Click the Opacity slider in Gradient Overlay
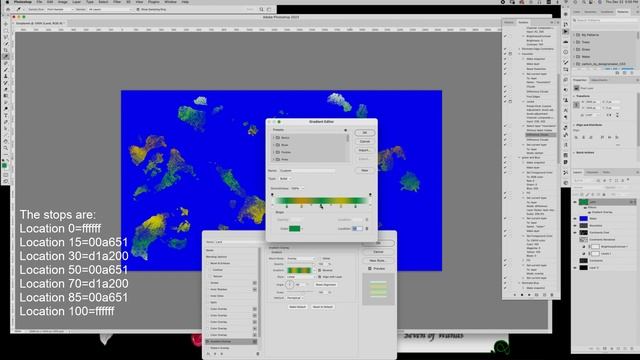640x360 pixels. 301,264
